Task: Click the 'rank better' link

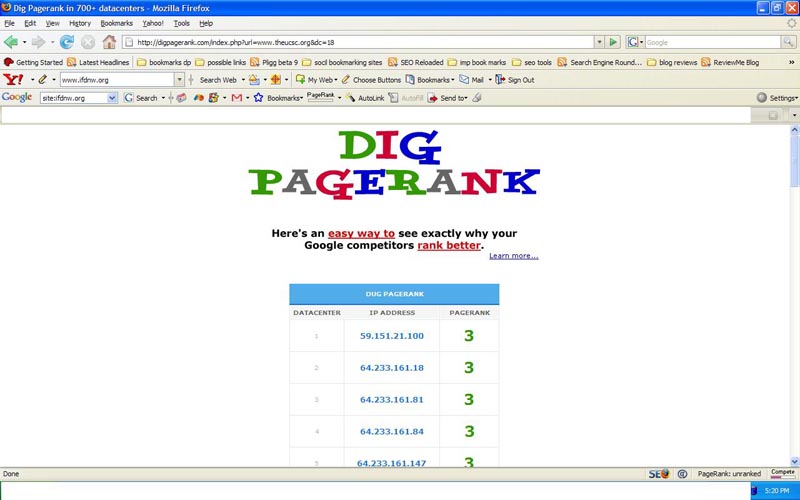Action: click(449, 245)
